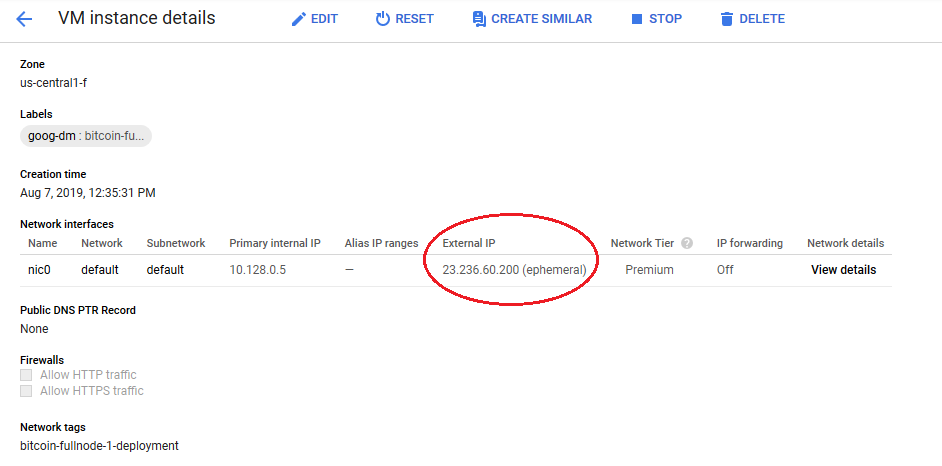This screenshot has width=942, height=466.
Task: Select network tag bitcoin-fullnode-1-deployment
Action: click(x=99, y=446)
